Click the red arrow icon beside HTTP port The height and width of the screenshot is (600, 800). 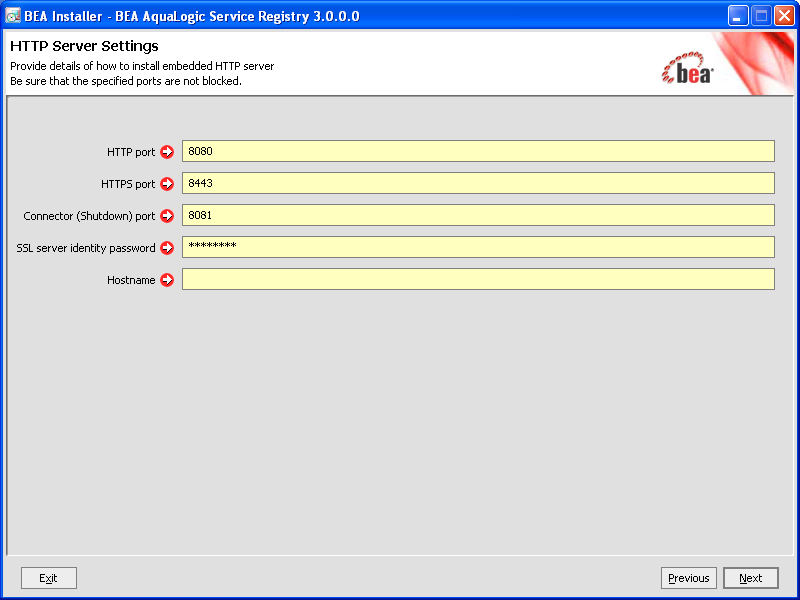pyautogui.click(x=167, y=152)
